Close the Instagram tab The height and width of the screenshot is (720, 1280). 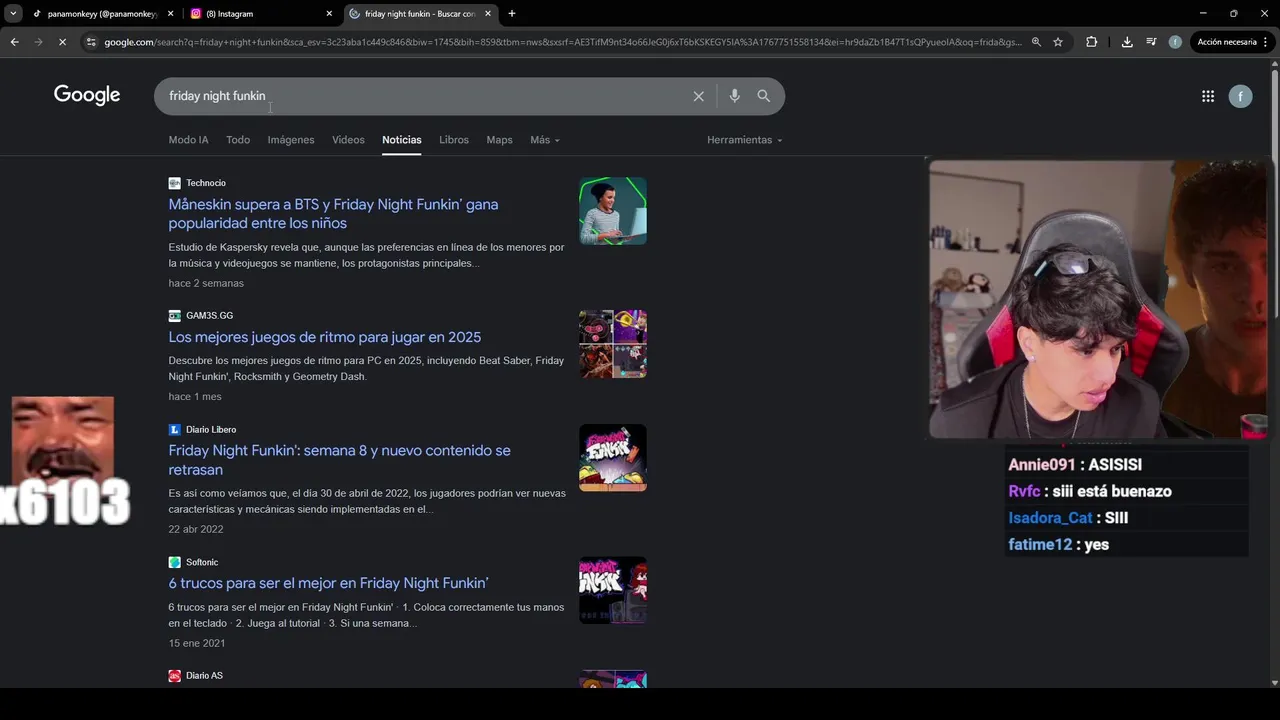tap(329, 14)
